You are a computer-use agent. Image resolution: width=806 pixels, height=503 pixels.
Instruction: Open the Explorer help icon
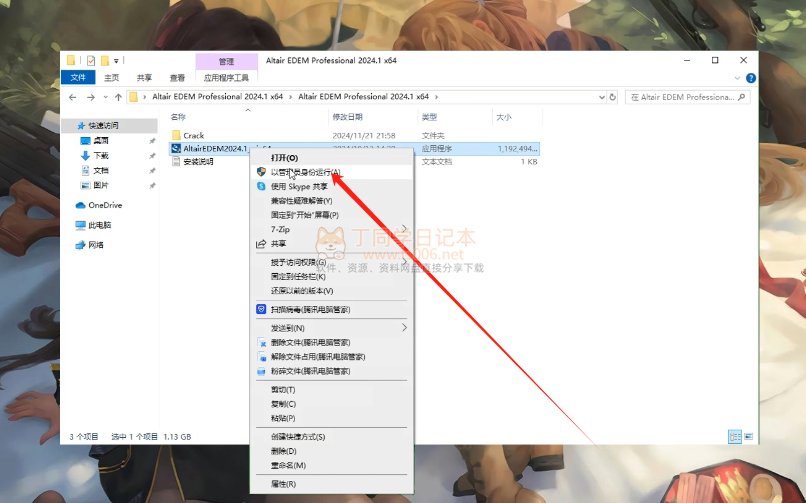(x=750, y=78)
